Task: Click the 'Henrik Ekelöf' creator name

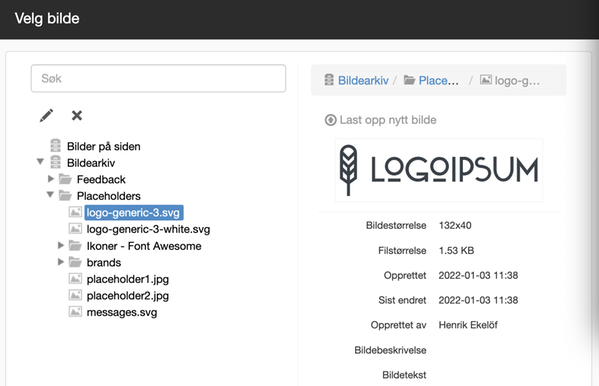Action: tap(468, 325)
